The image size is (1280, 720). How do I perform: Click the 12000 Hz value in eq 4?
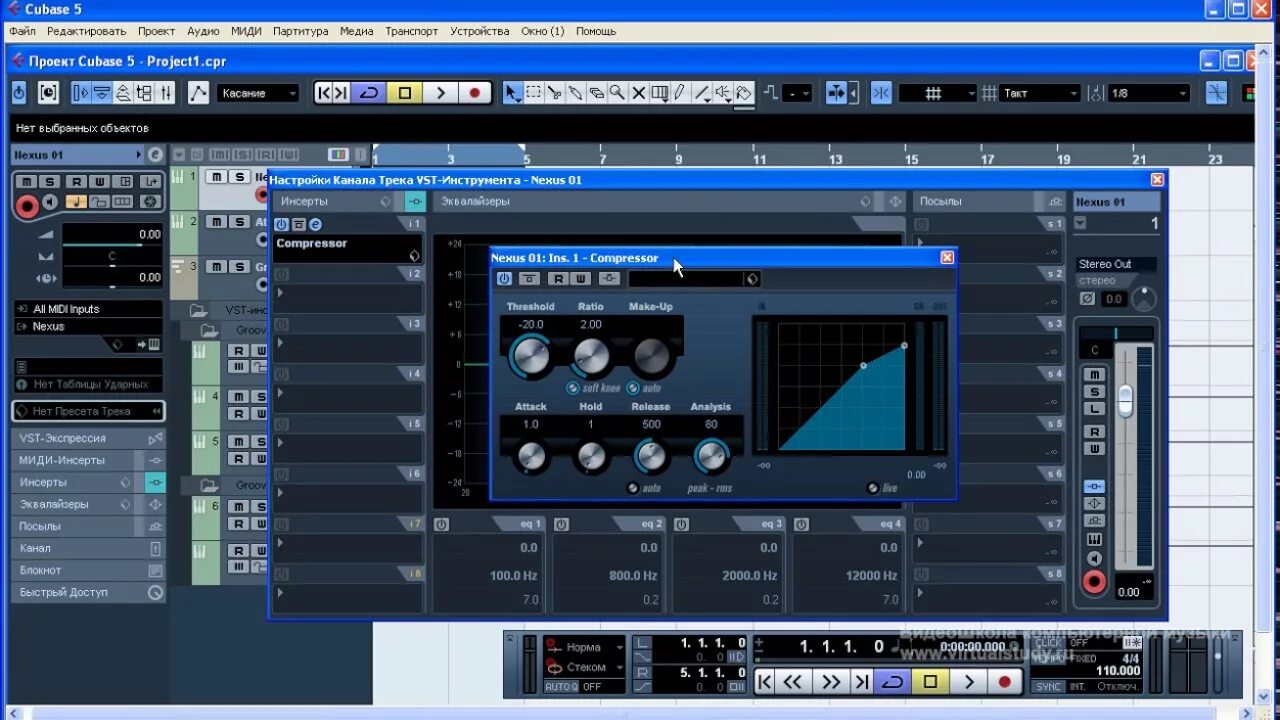pyautogui.click(x=870, y=575)
